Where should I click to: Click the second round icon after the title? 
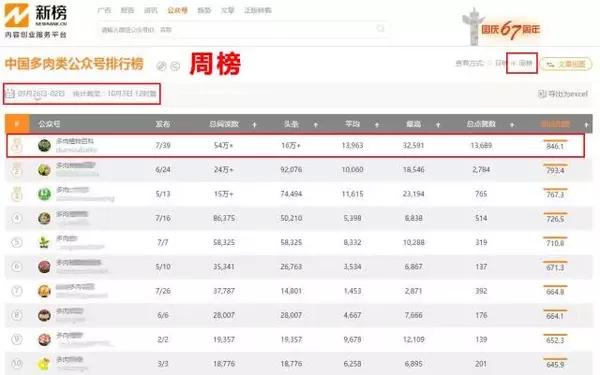pos(175,66)
